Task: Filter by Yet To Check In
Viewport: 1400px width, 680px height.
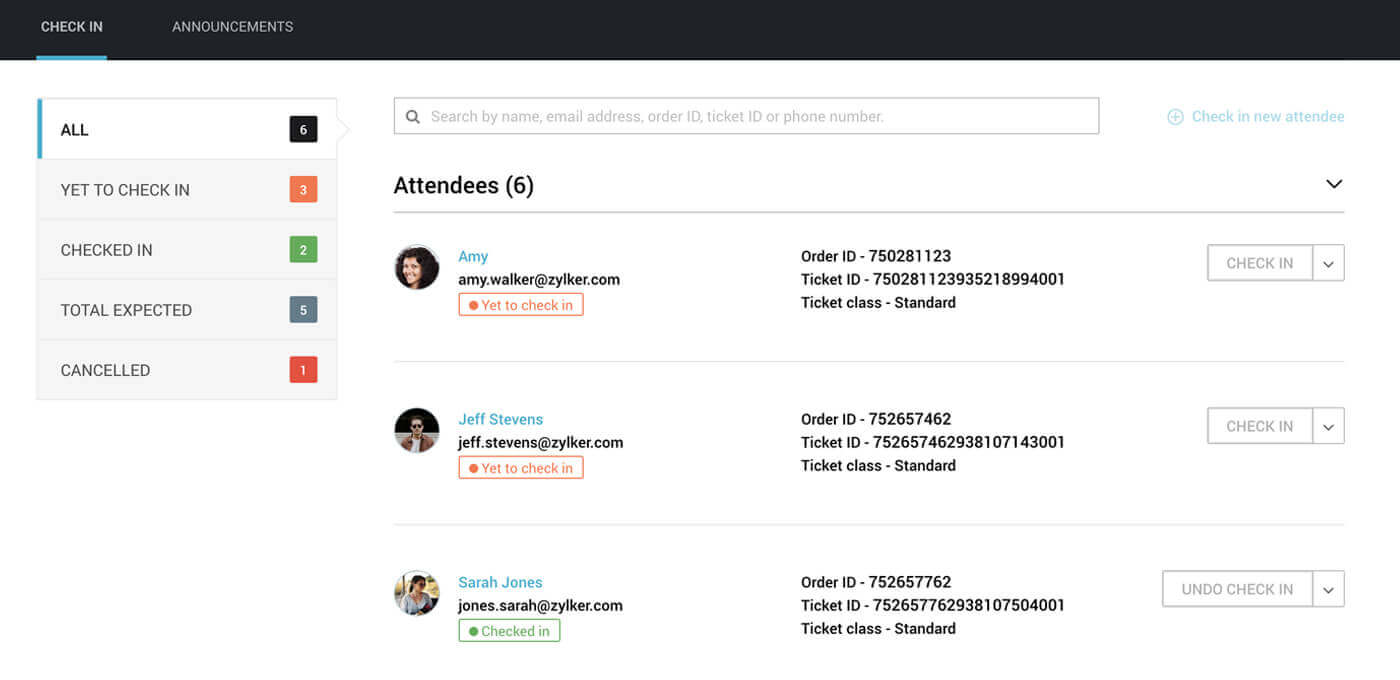Action: click(x=186, y=190)
